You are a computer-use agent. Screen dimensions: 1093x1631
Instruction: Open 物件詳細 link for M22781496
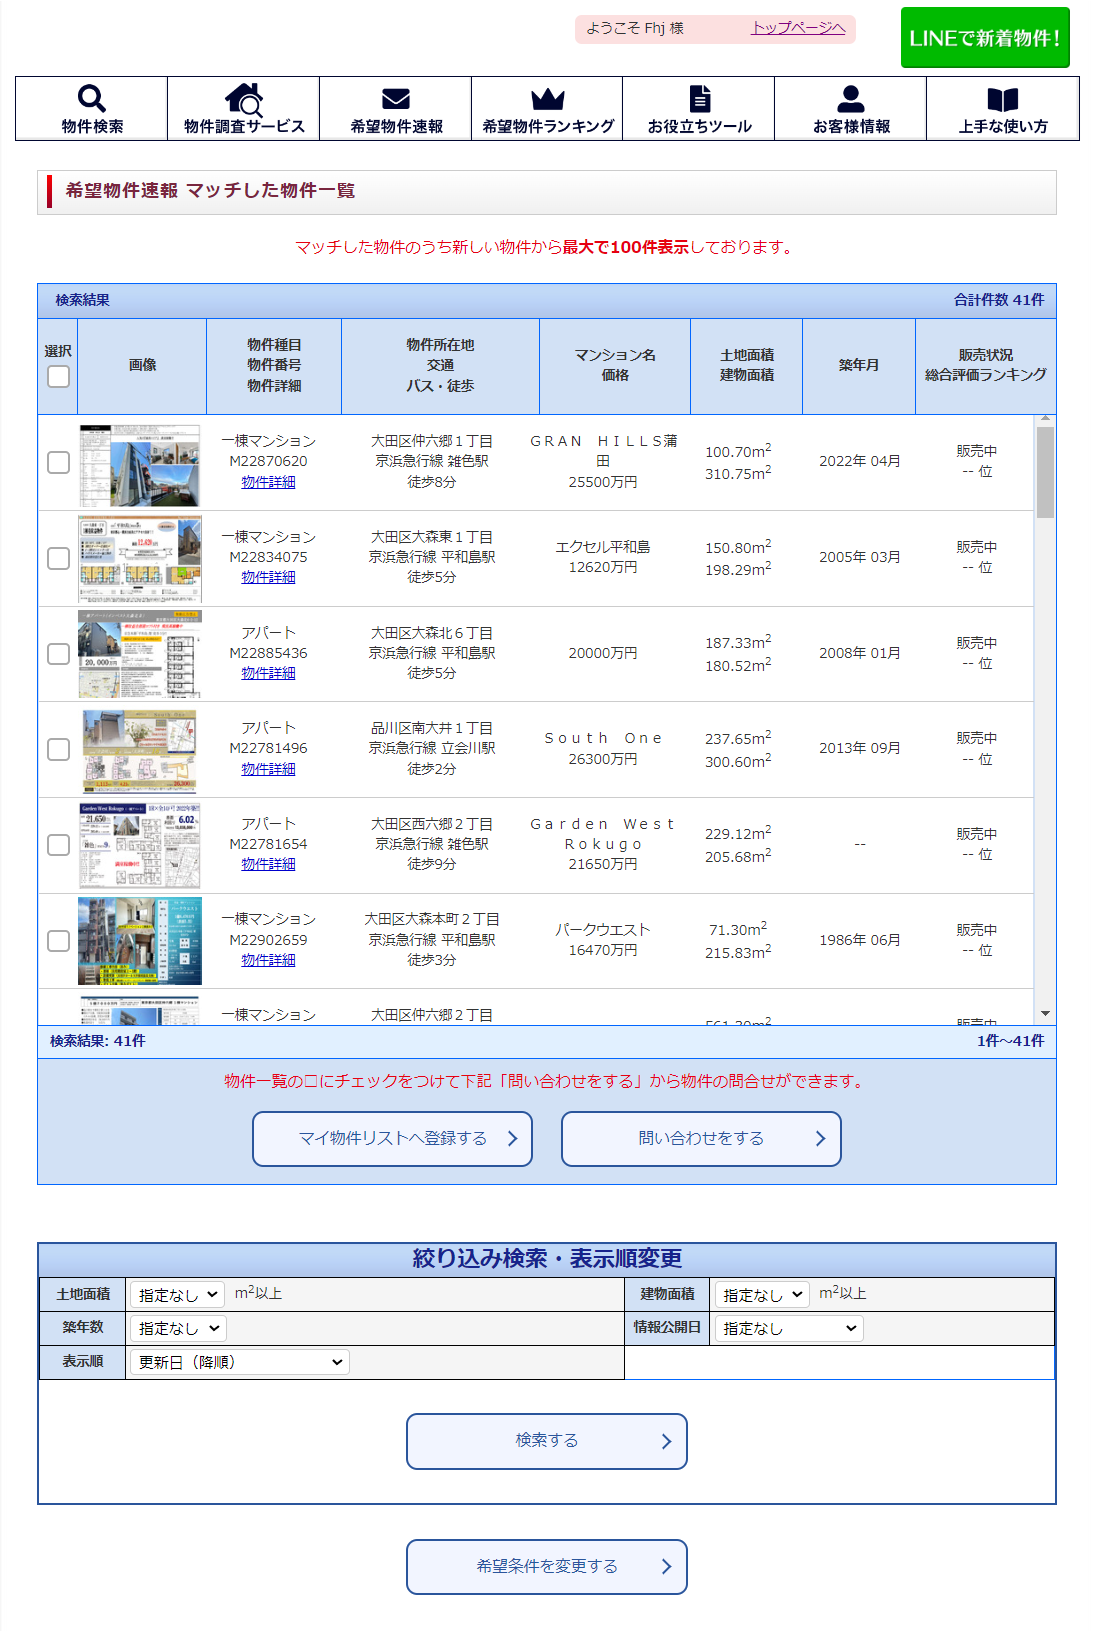coord(268,769)
